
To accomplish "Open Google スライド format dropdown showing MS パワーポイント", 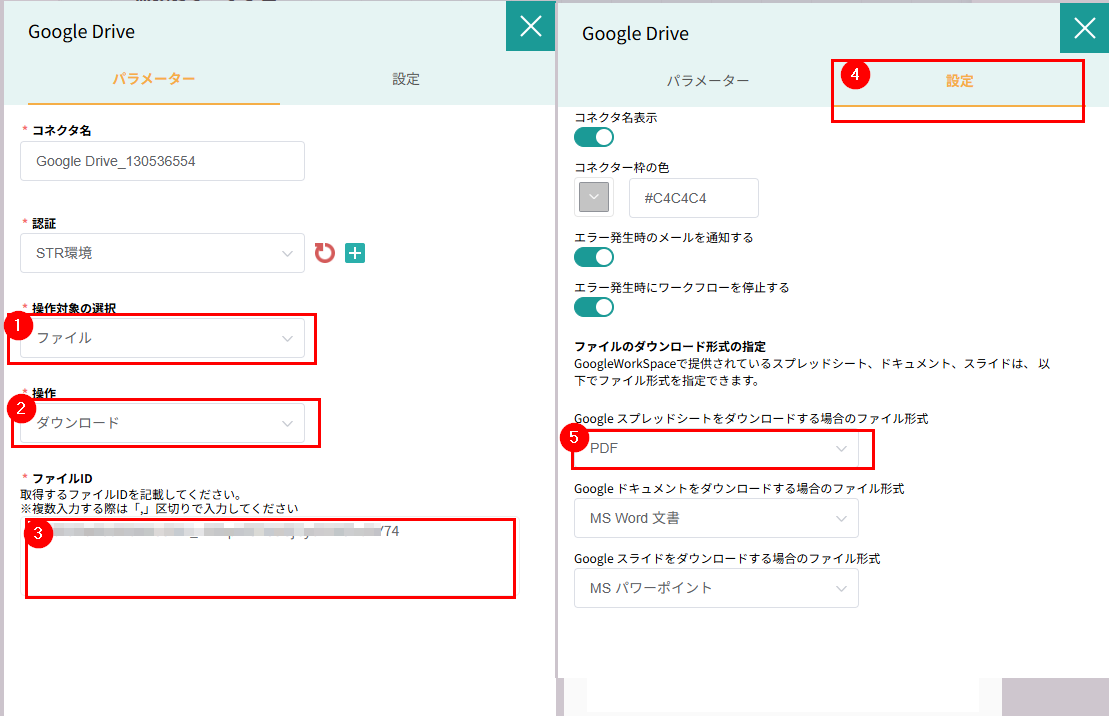I will click(x=716, y=588).
